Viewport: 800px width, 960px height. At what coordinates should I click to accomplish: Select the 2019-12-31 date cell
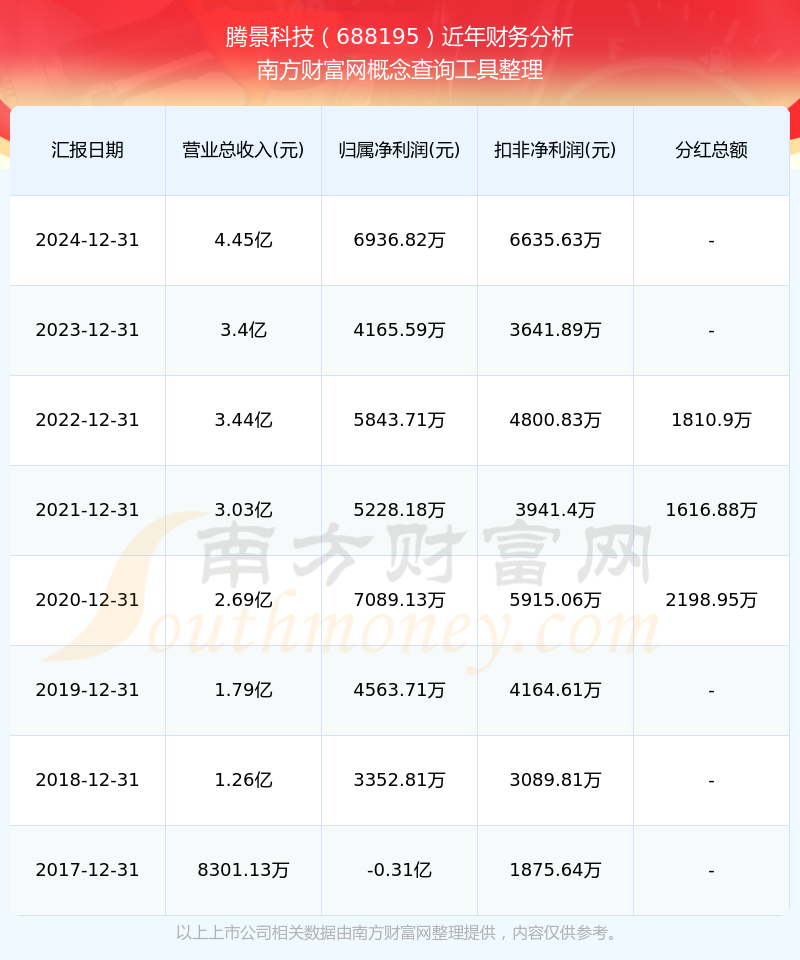pyautogui.click(x=88, y=690)
